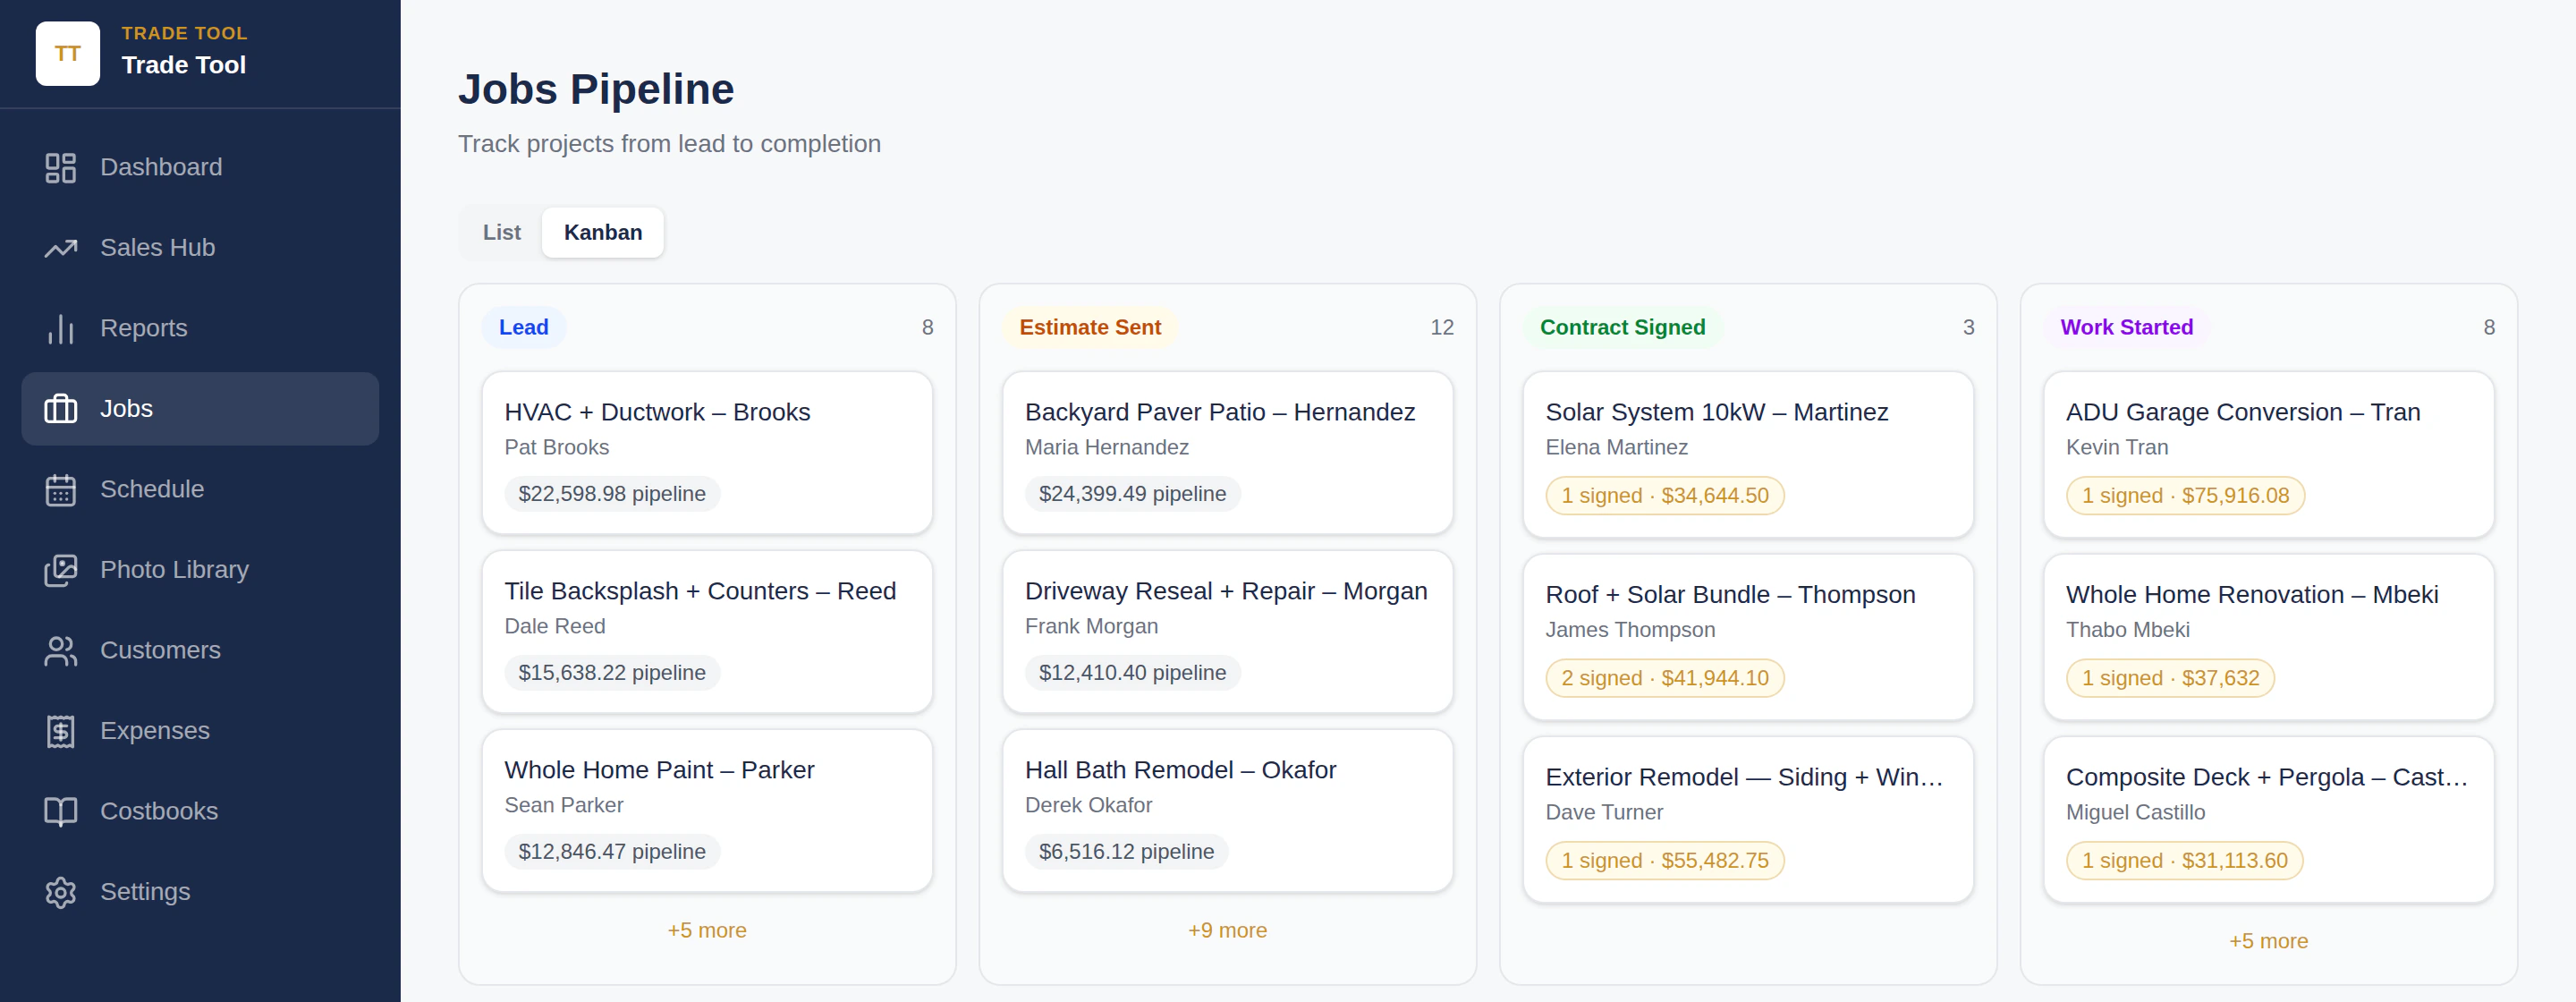Open the Exterior Remodel Siding card

[1748, 820]
